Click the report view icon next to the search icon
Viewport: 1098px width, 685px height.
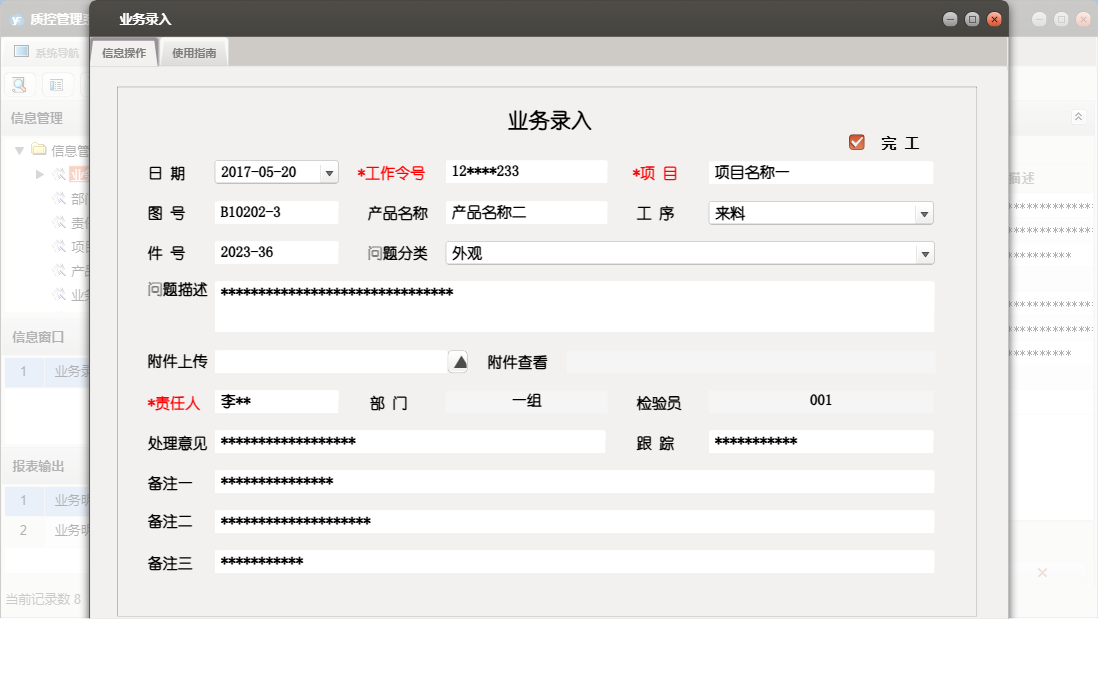tap(57, 84)
